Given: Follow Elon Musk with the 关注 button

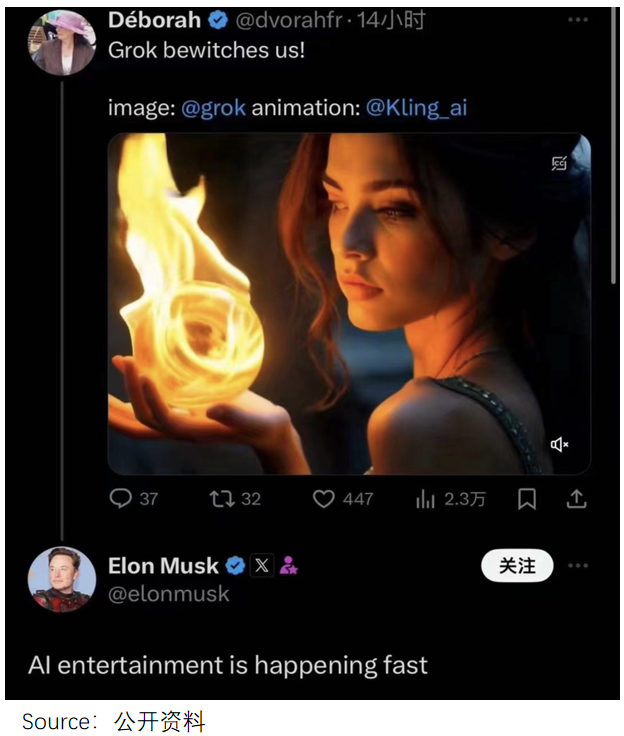Looking at the screenshot, I should [x=518, y=566].
